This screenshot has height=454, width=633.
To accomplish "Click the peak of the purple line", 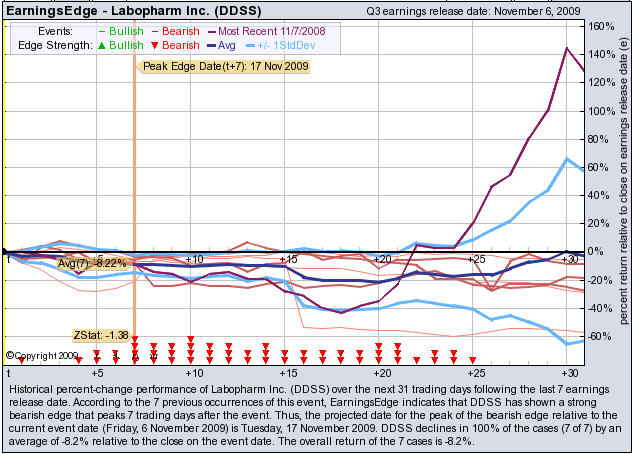I will [568, 47].
